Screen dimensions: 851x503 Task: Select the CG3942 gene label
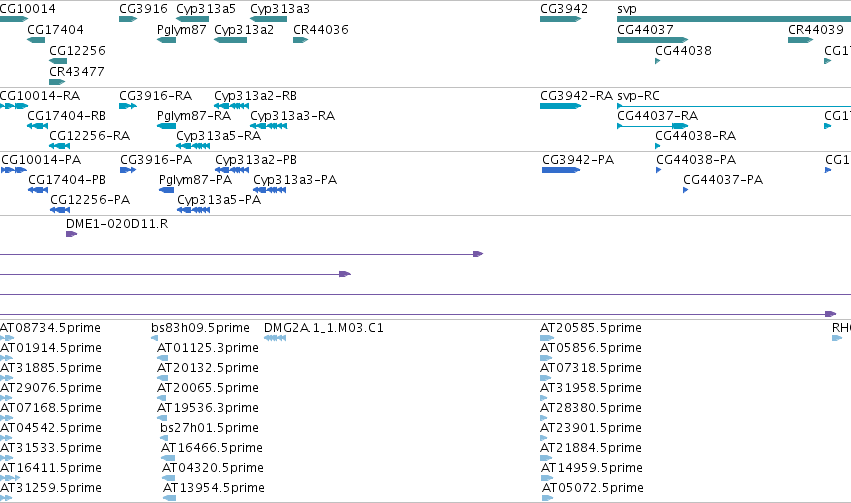click(564, 9)
